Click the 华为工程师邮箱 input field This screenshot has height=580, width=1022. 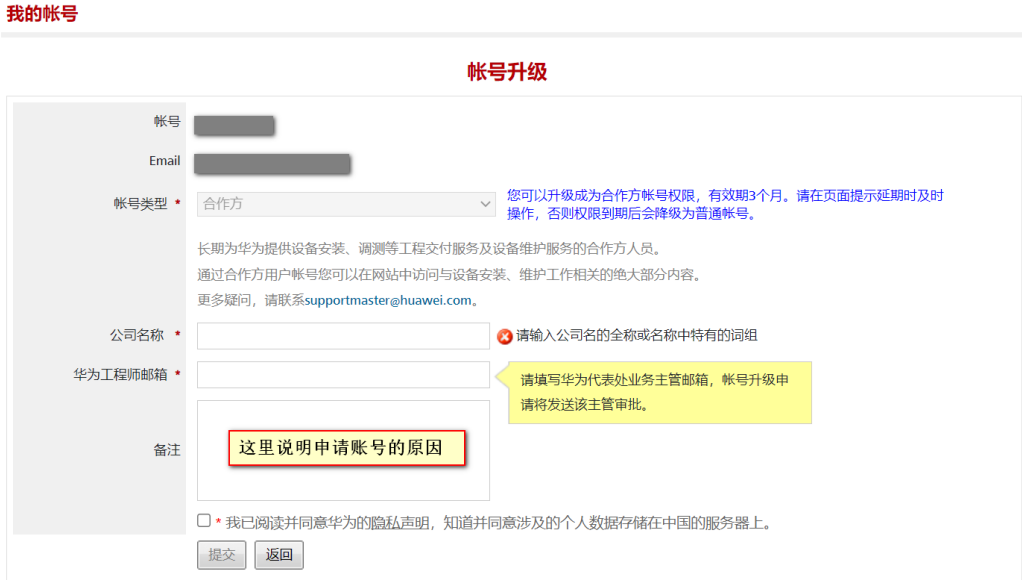coord(343,375)
